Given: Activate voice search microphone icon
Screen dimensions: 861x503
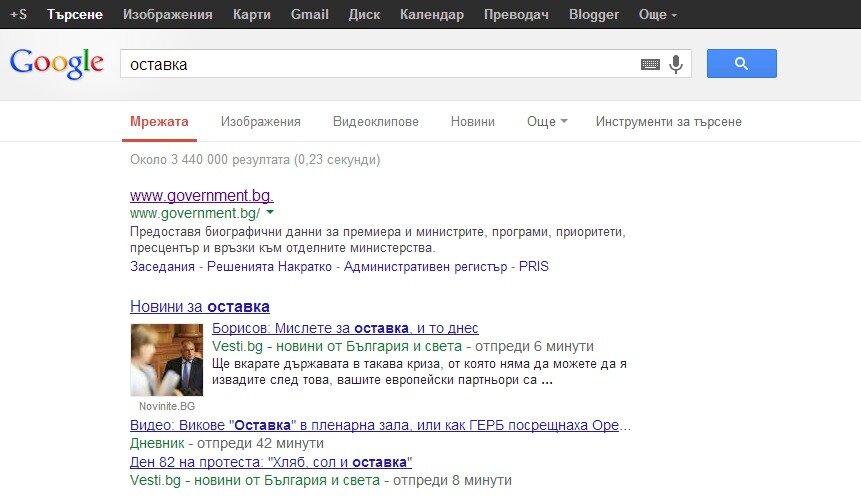Looking at the screenshot, I should (x=676, y=64).
